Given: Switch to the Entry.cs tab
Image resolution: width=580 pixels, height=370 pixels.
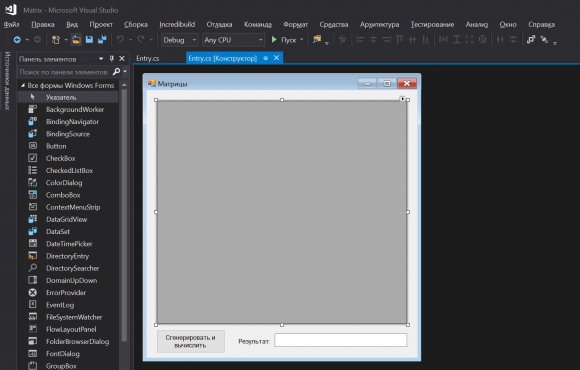Looking at the screenshot, I should 148,58.
